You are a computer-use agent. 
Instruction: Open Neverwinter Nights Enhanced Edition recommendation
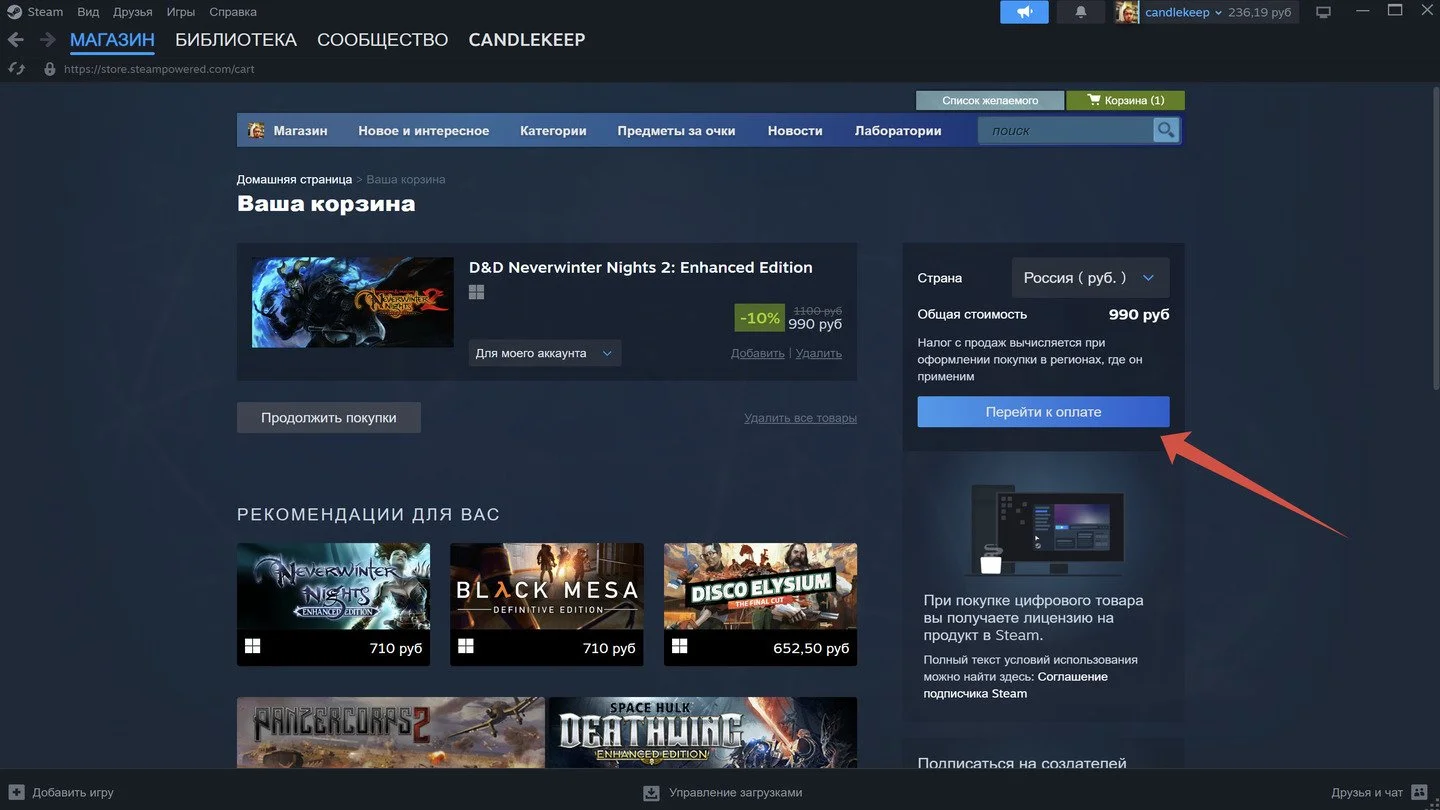tap(333, 604)
